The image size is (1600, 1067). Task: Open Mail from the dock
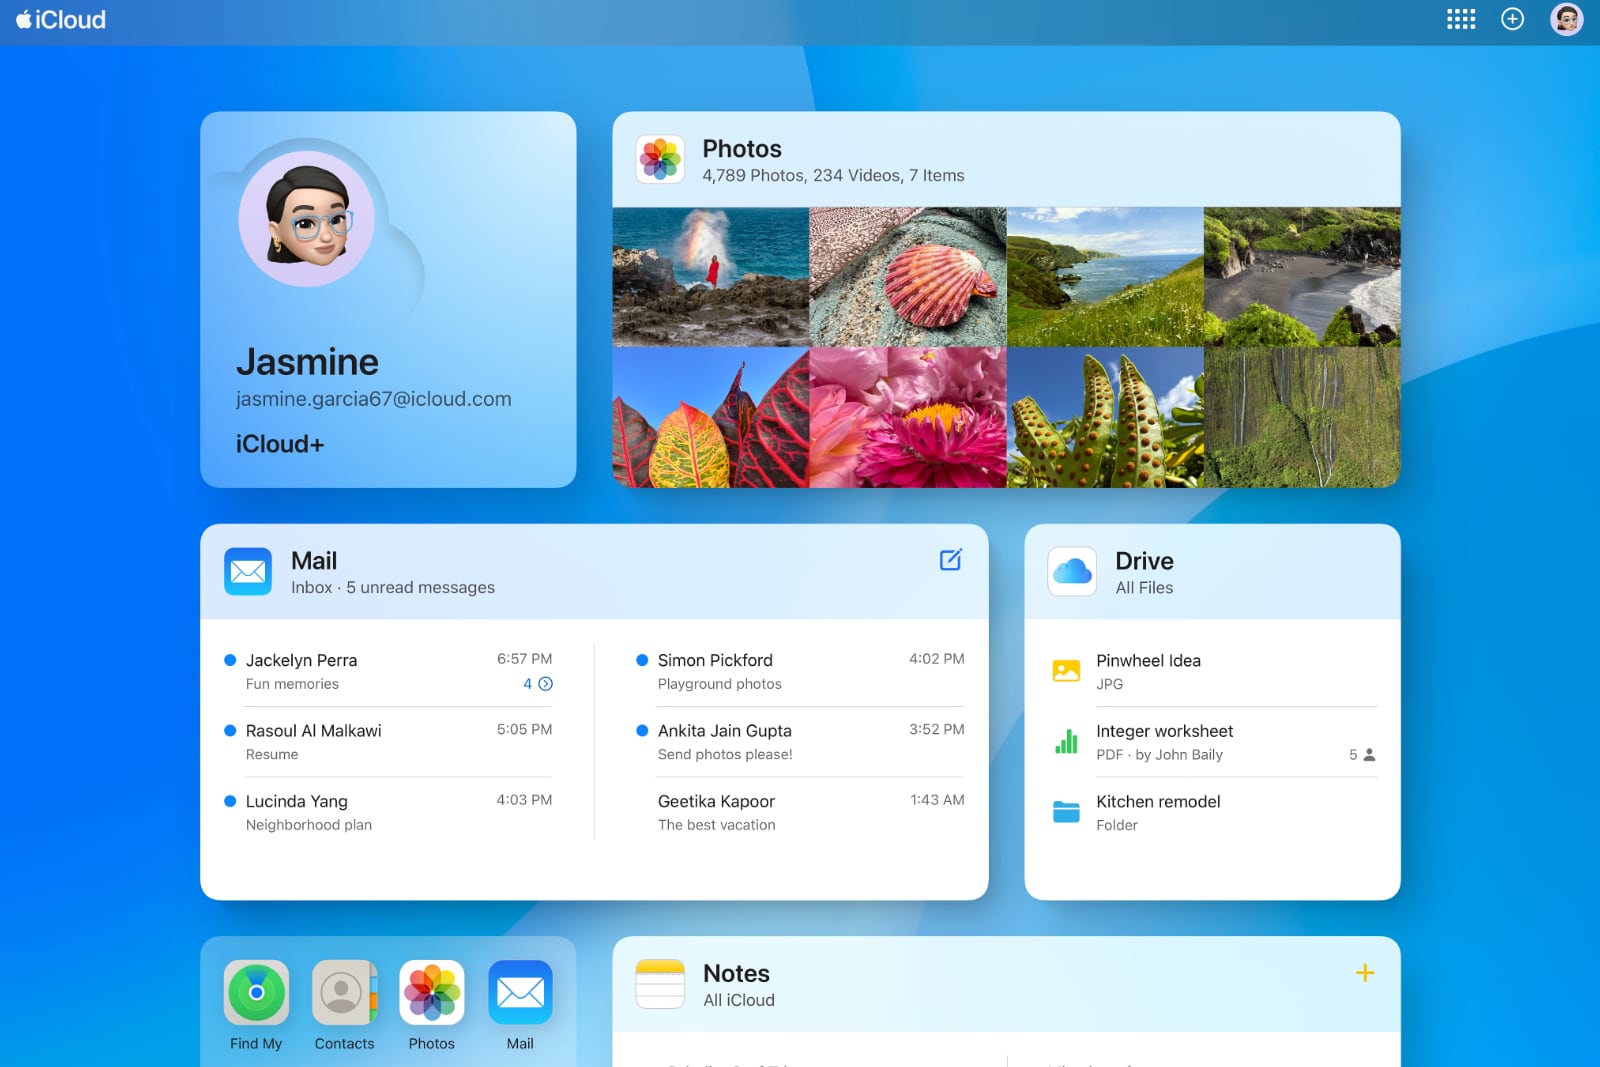(520, 992)
